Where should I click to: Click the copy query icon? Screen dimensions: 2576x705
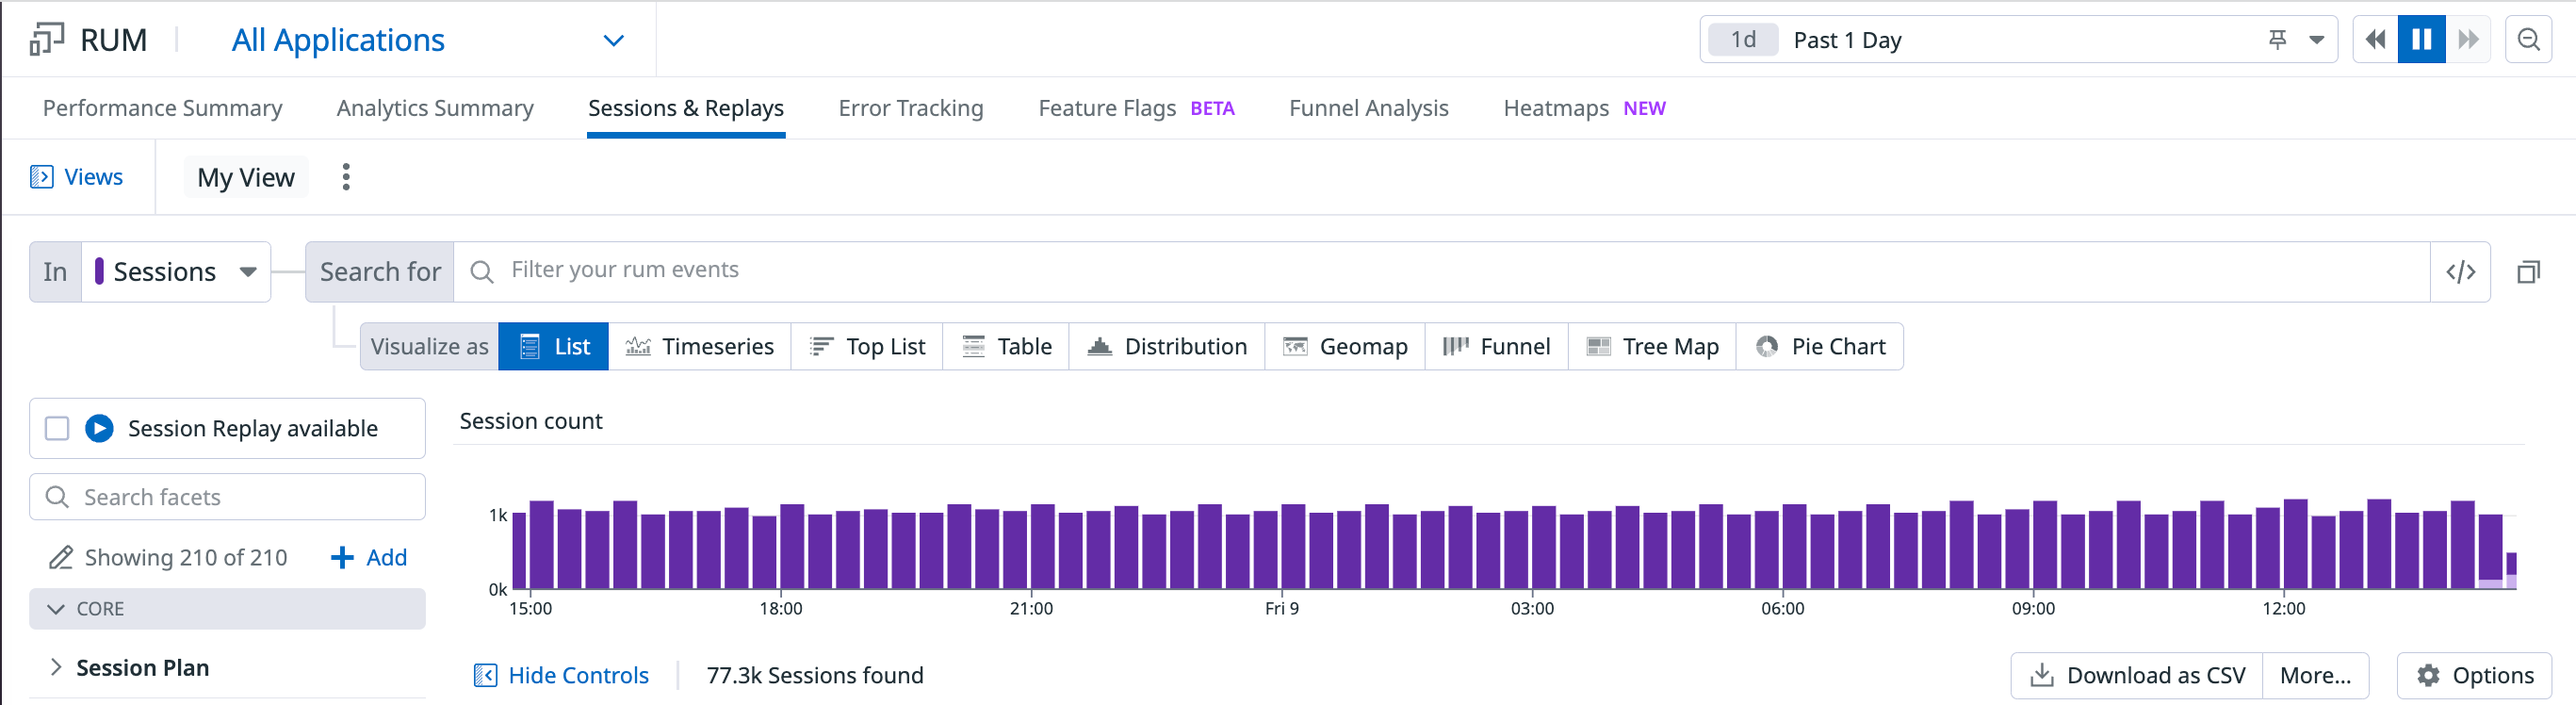2528,272
